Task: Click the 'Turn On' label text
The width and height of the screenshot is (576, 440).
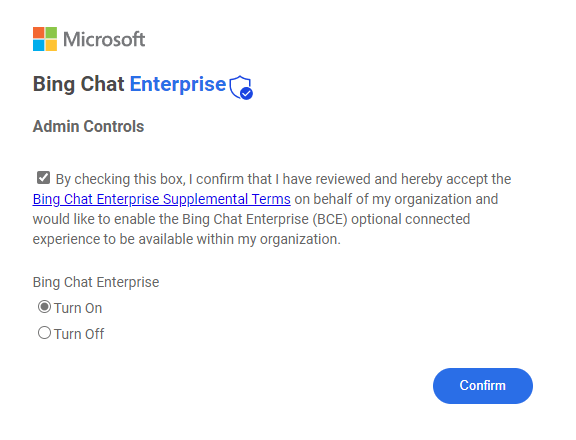Action: pos(78,308)
